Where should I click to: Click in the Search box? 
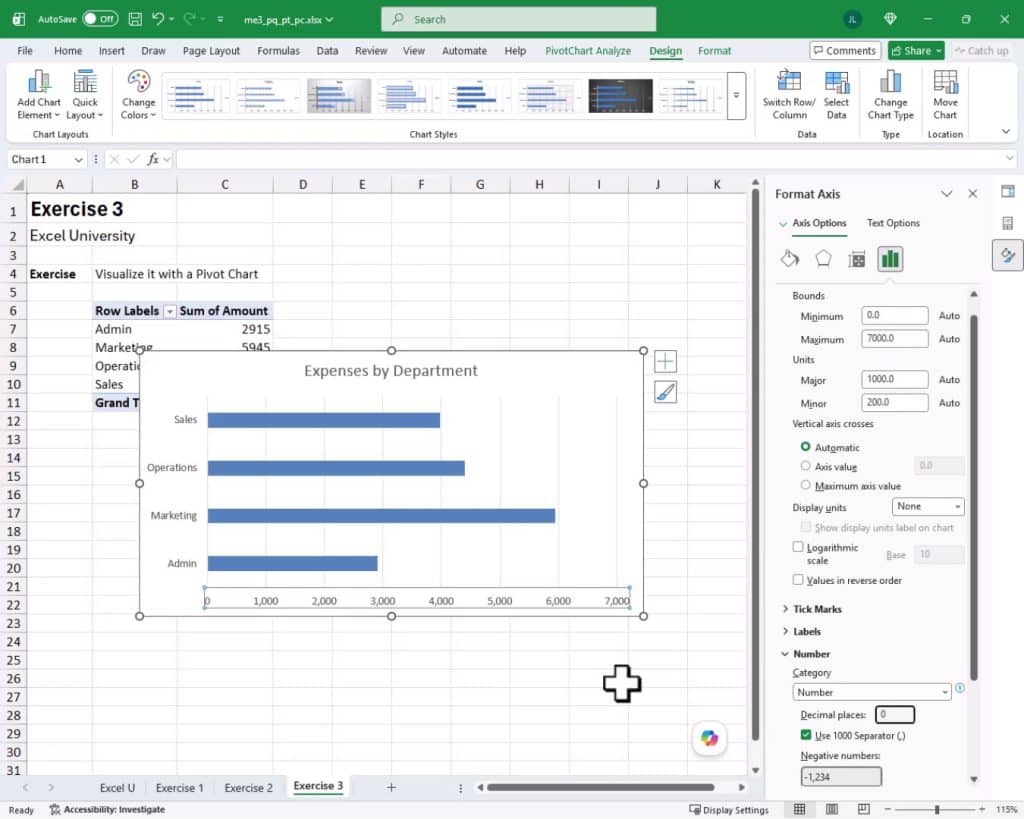[519, 19]
